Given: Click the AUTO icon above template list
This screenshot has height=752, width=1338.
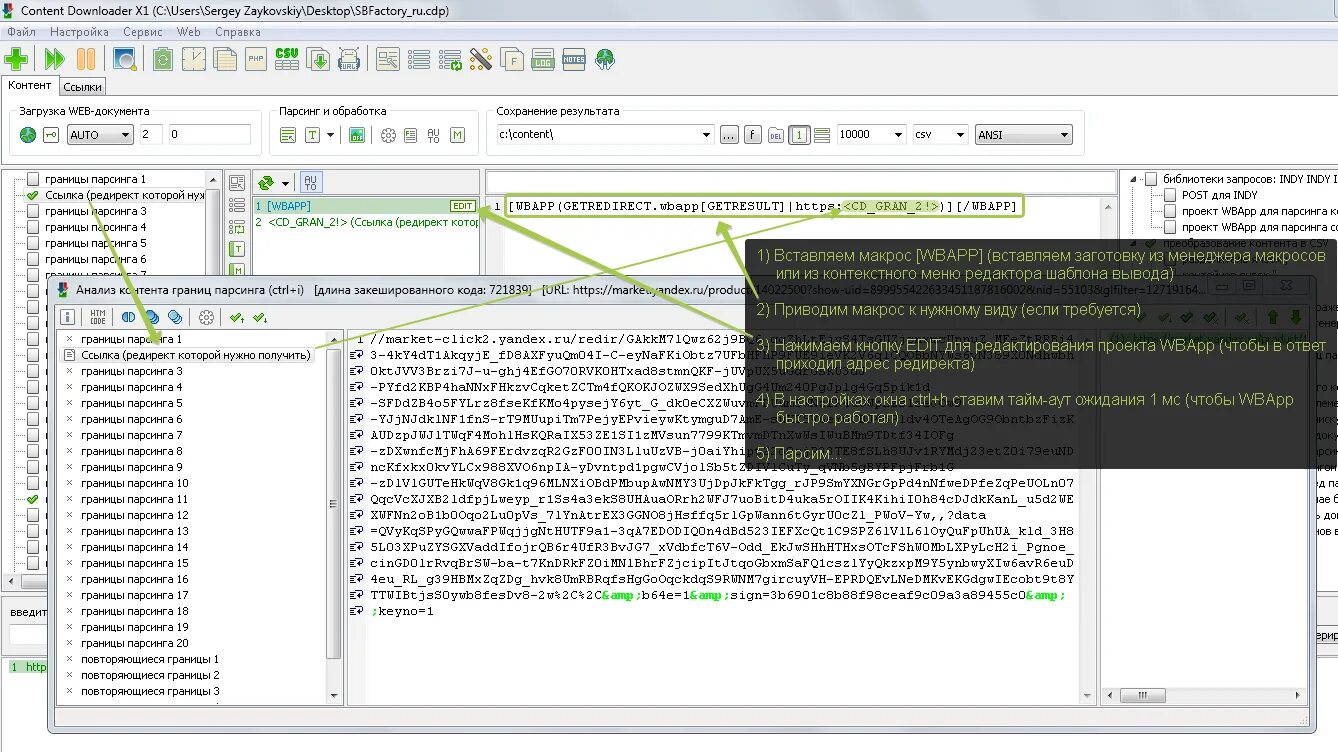Looking at the screenshot, I should [310, 183].
